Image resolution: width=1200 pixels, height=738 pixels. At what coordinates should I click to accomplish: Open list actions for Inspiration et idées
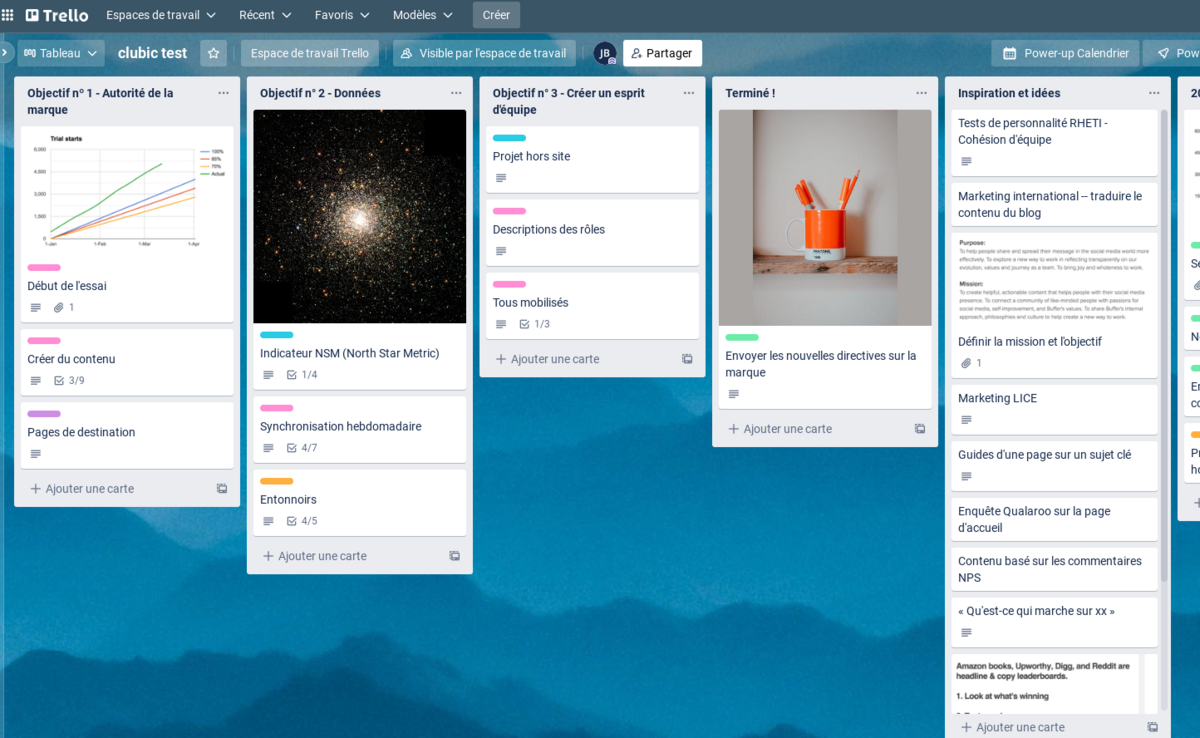(x=1154, y=93)
